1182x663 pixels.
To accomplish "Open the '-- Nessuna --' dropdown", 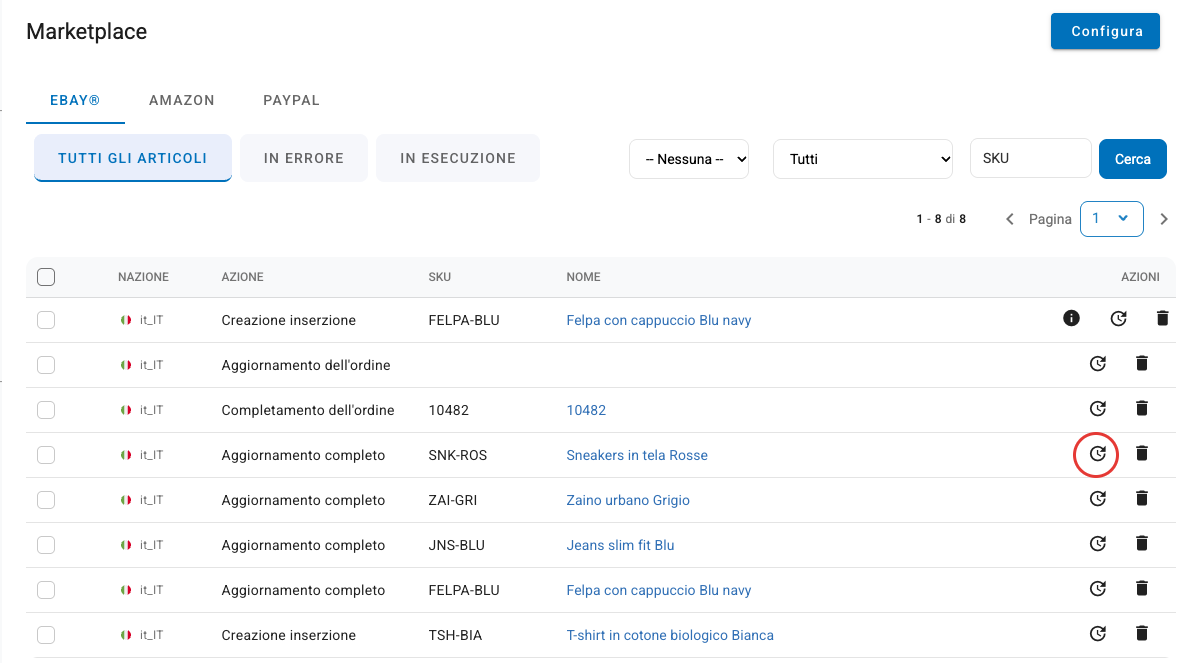I will 689,159.
